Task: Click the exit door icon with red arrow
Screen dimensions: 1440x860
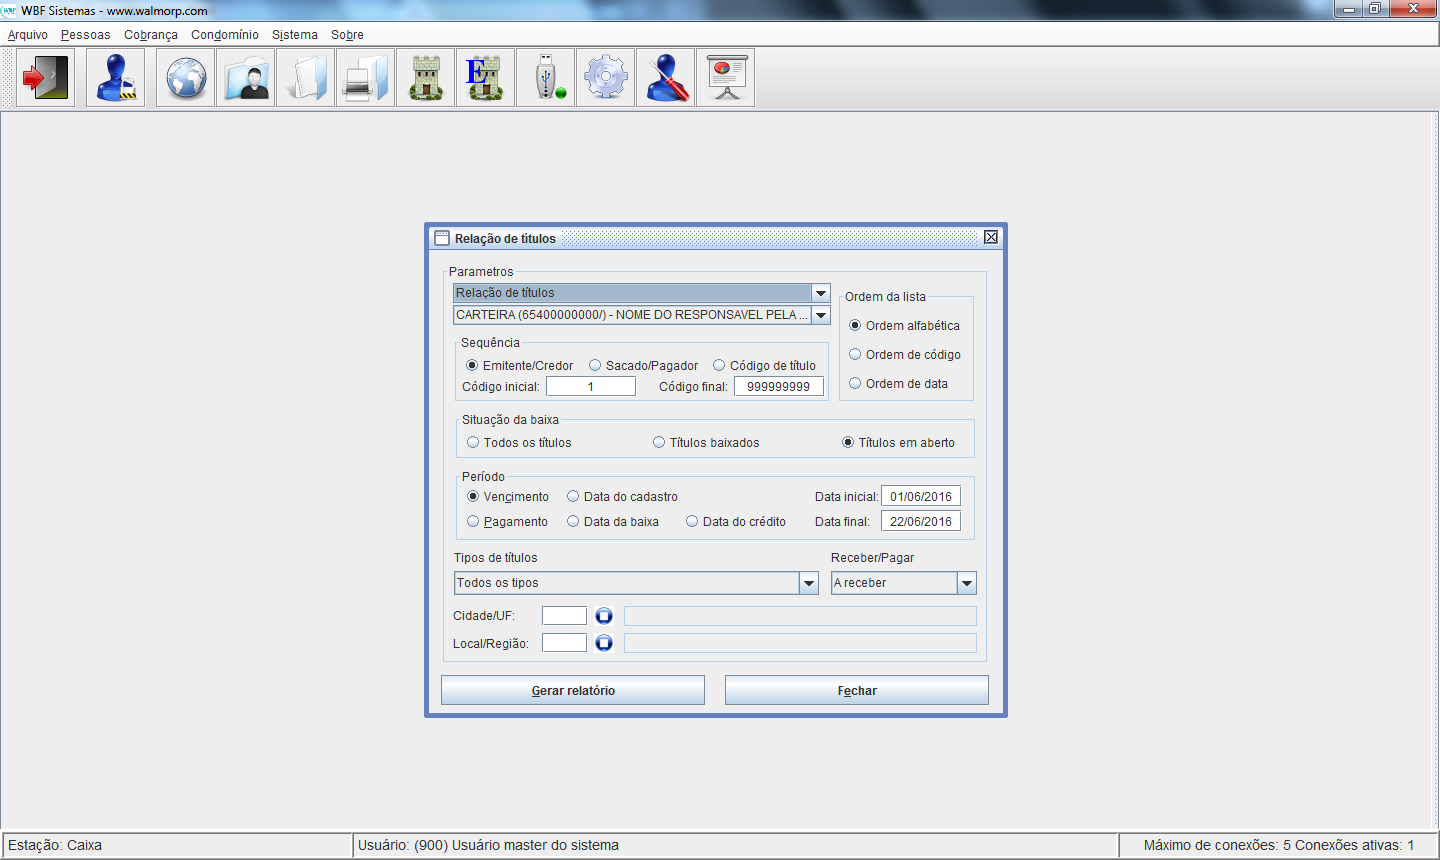Action: pyautogui.click(x=46, y=78)
